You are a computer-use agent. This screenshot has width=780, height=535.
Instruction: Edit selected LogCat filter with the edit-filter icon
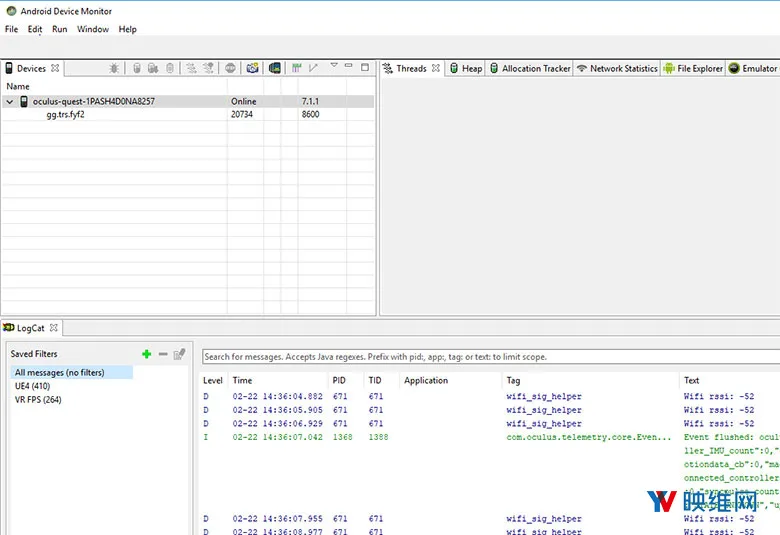coord(180,354)
